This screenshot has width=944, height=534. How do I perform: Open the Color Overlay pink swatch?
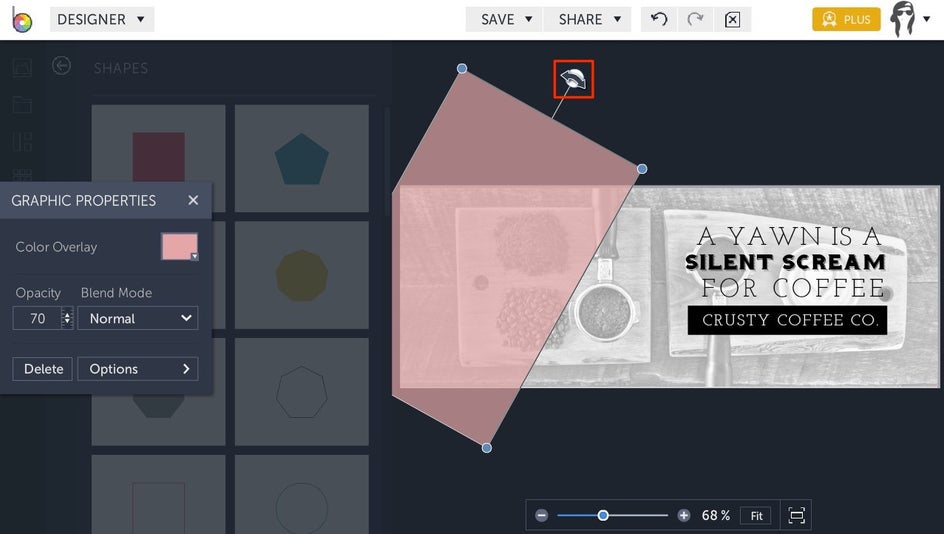[x=179, y=246]
